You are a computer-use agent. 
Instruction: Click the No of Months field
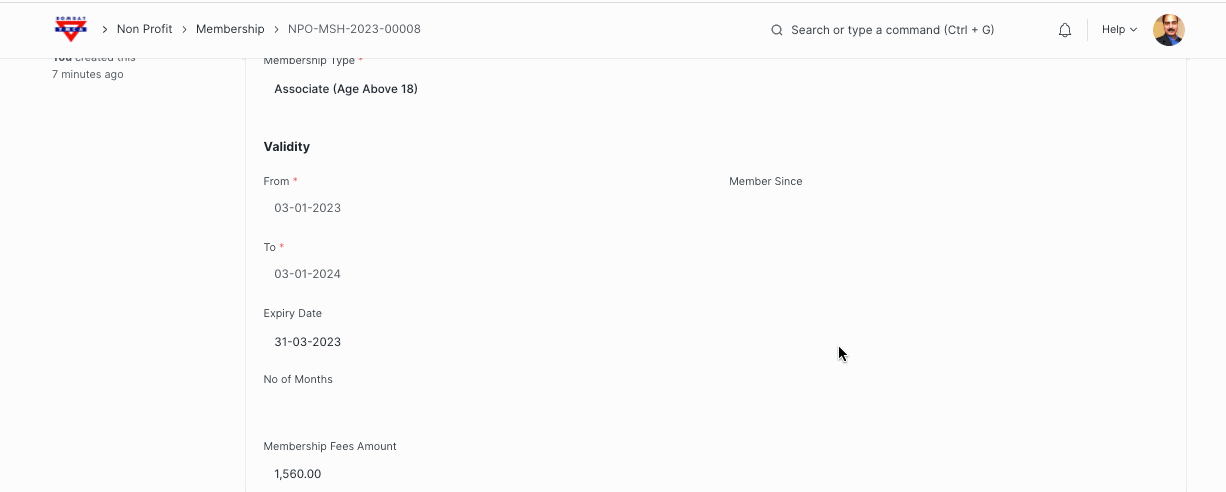(x=480, y=407)
